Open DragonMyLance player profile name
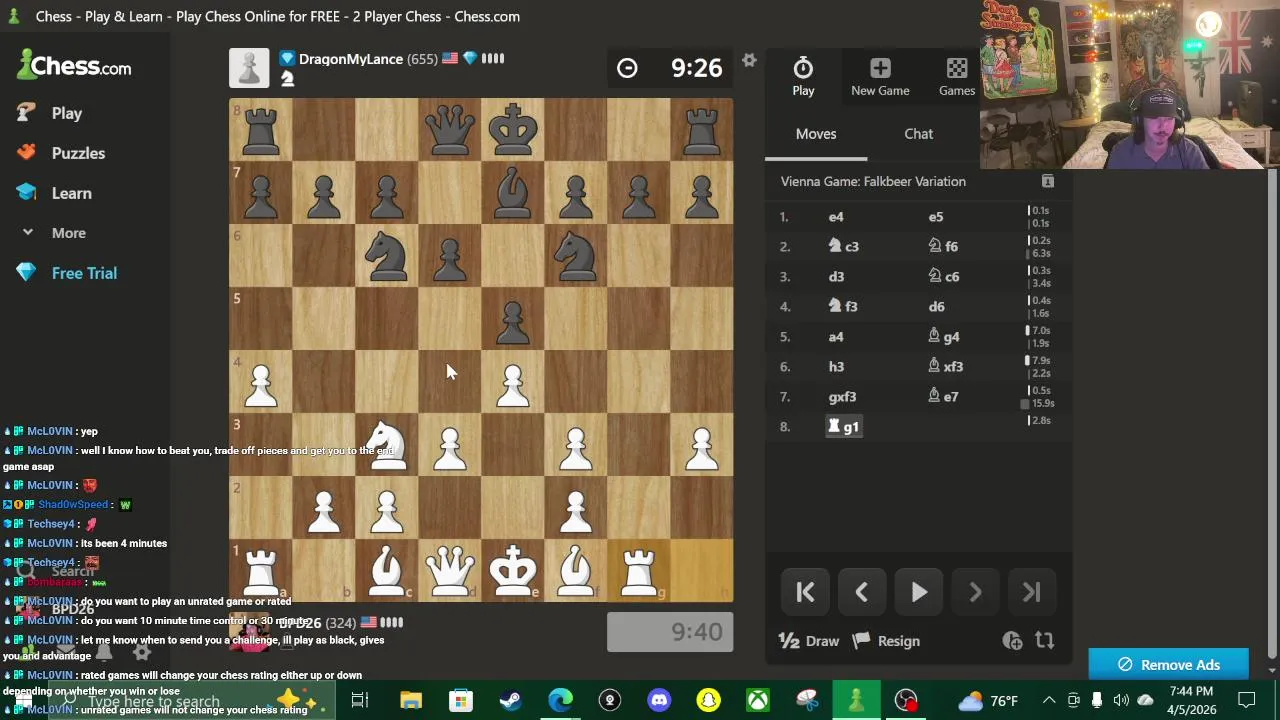Image resolution: width=1280 pixels, height=720 pixels. pos(350,59)
